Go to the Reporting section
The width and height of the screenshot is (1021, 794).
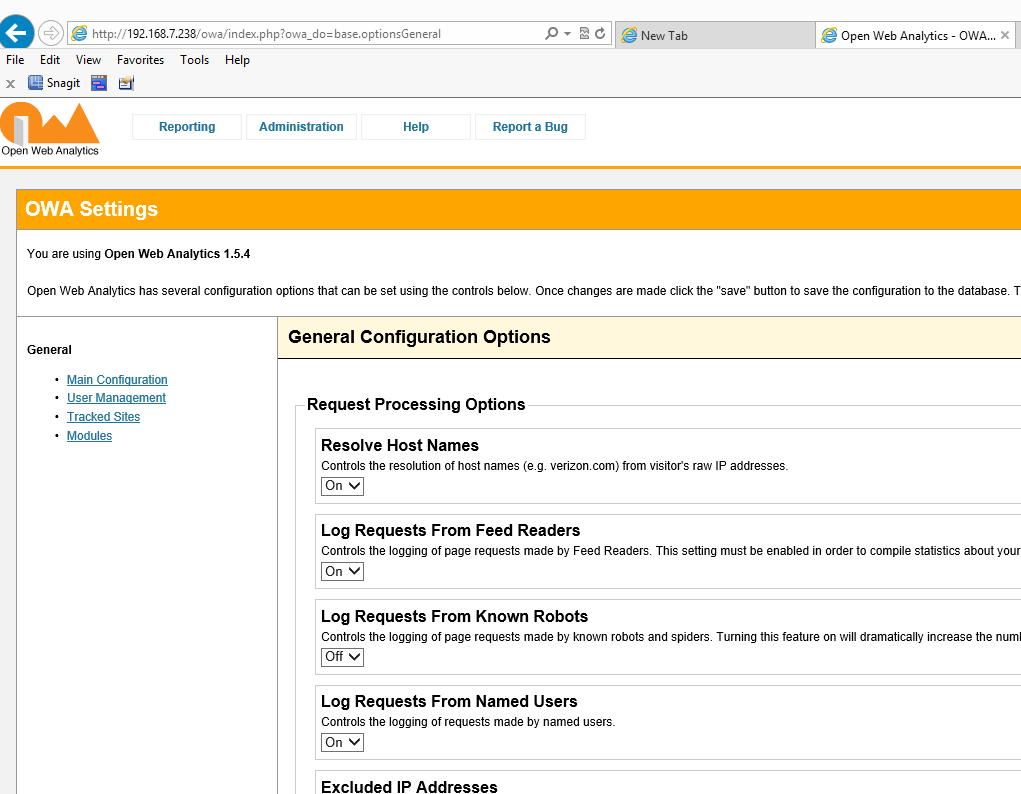[x=187, y=126]
